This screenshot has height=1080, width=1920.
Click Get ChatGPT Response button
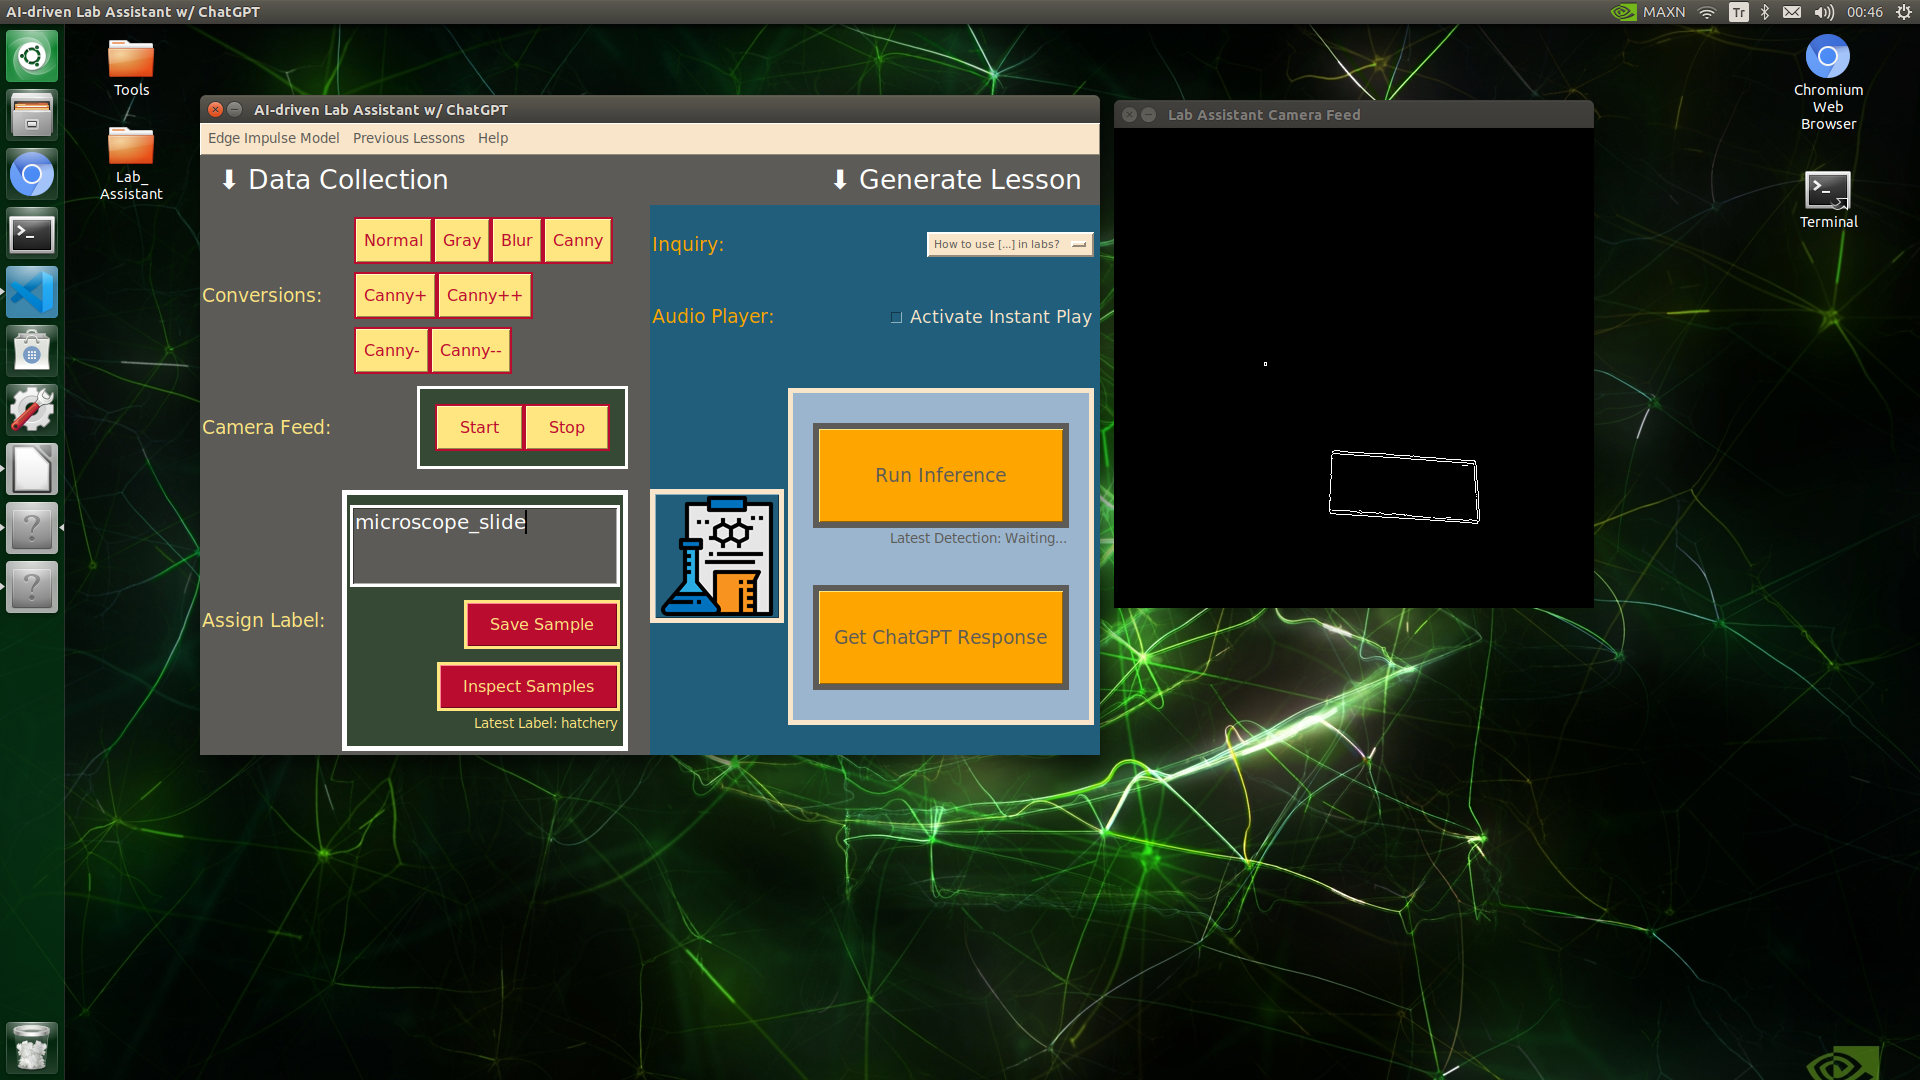pyautogui.click(x=939, y=637)
